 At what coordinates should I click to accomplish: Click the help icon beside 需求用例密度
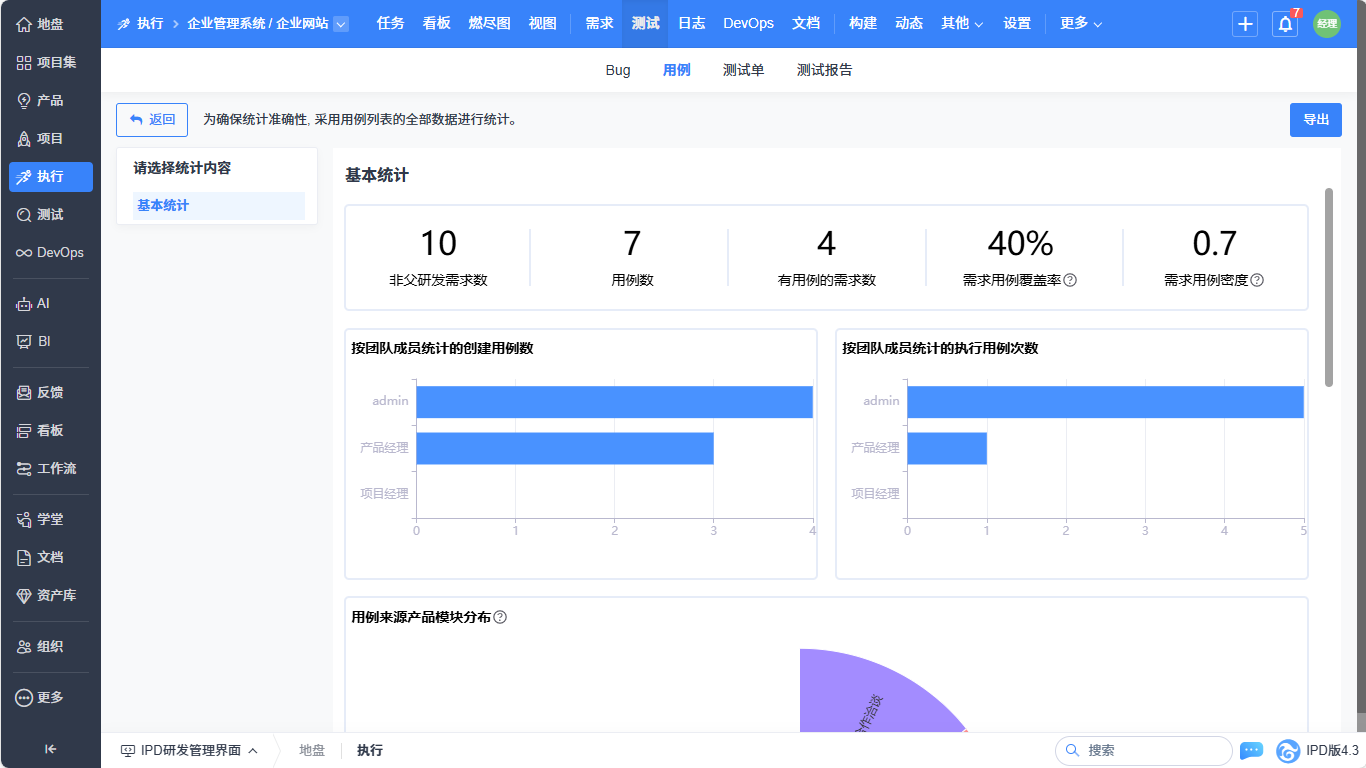pos(1257,280)
